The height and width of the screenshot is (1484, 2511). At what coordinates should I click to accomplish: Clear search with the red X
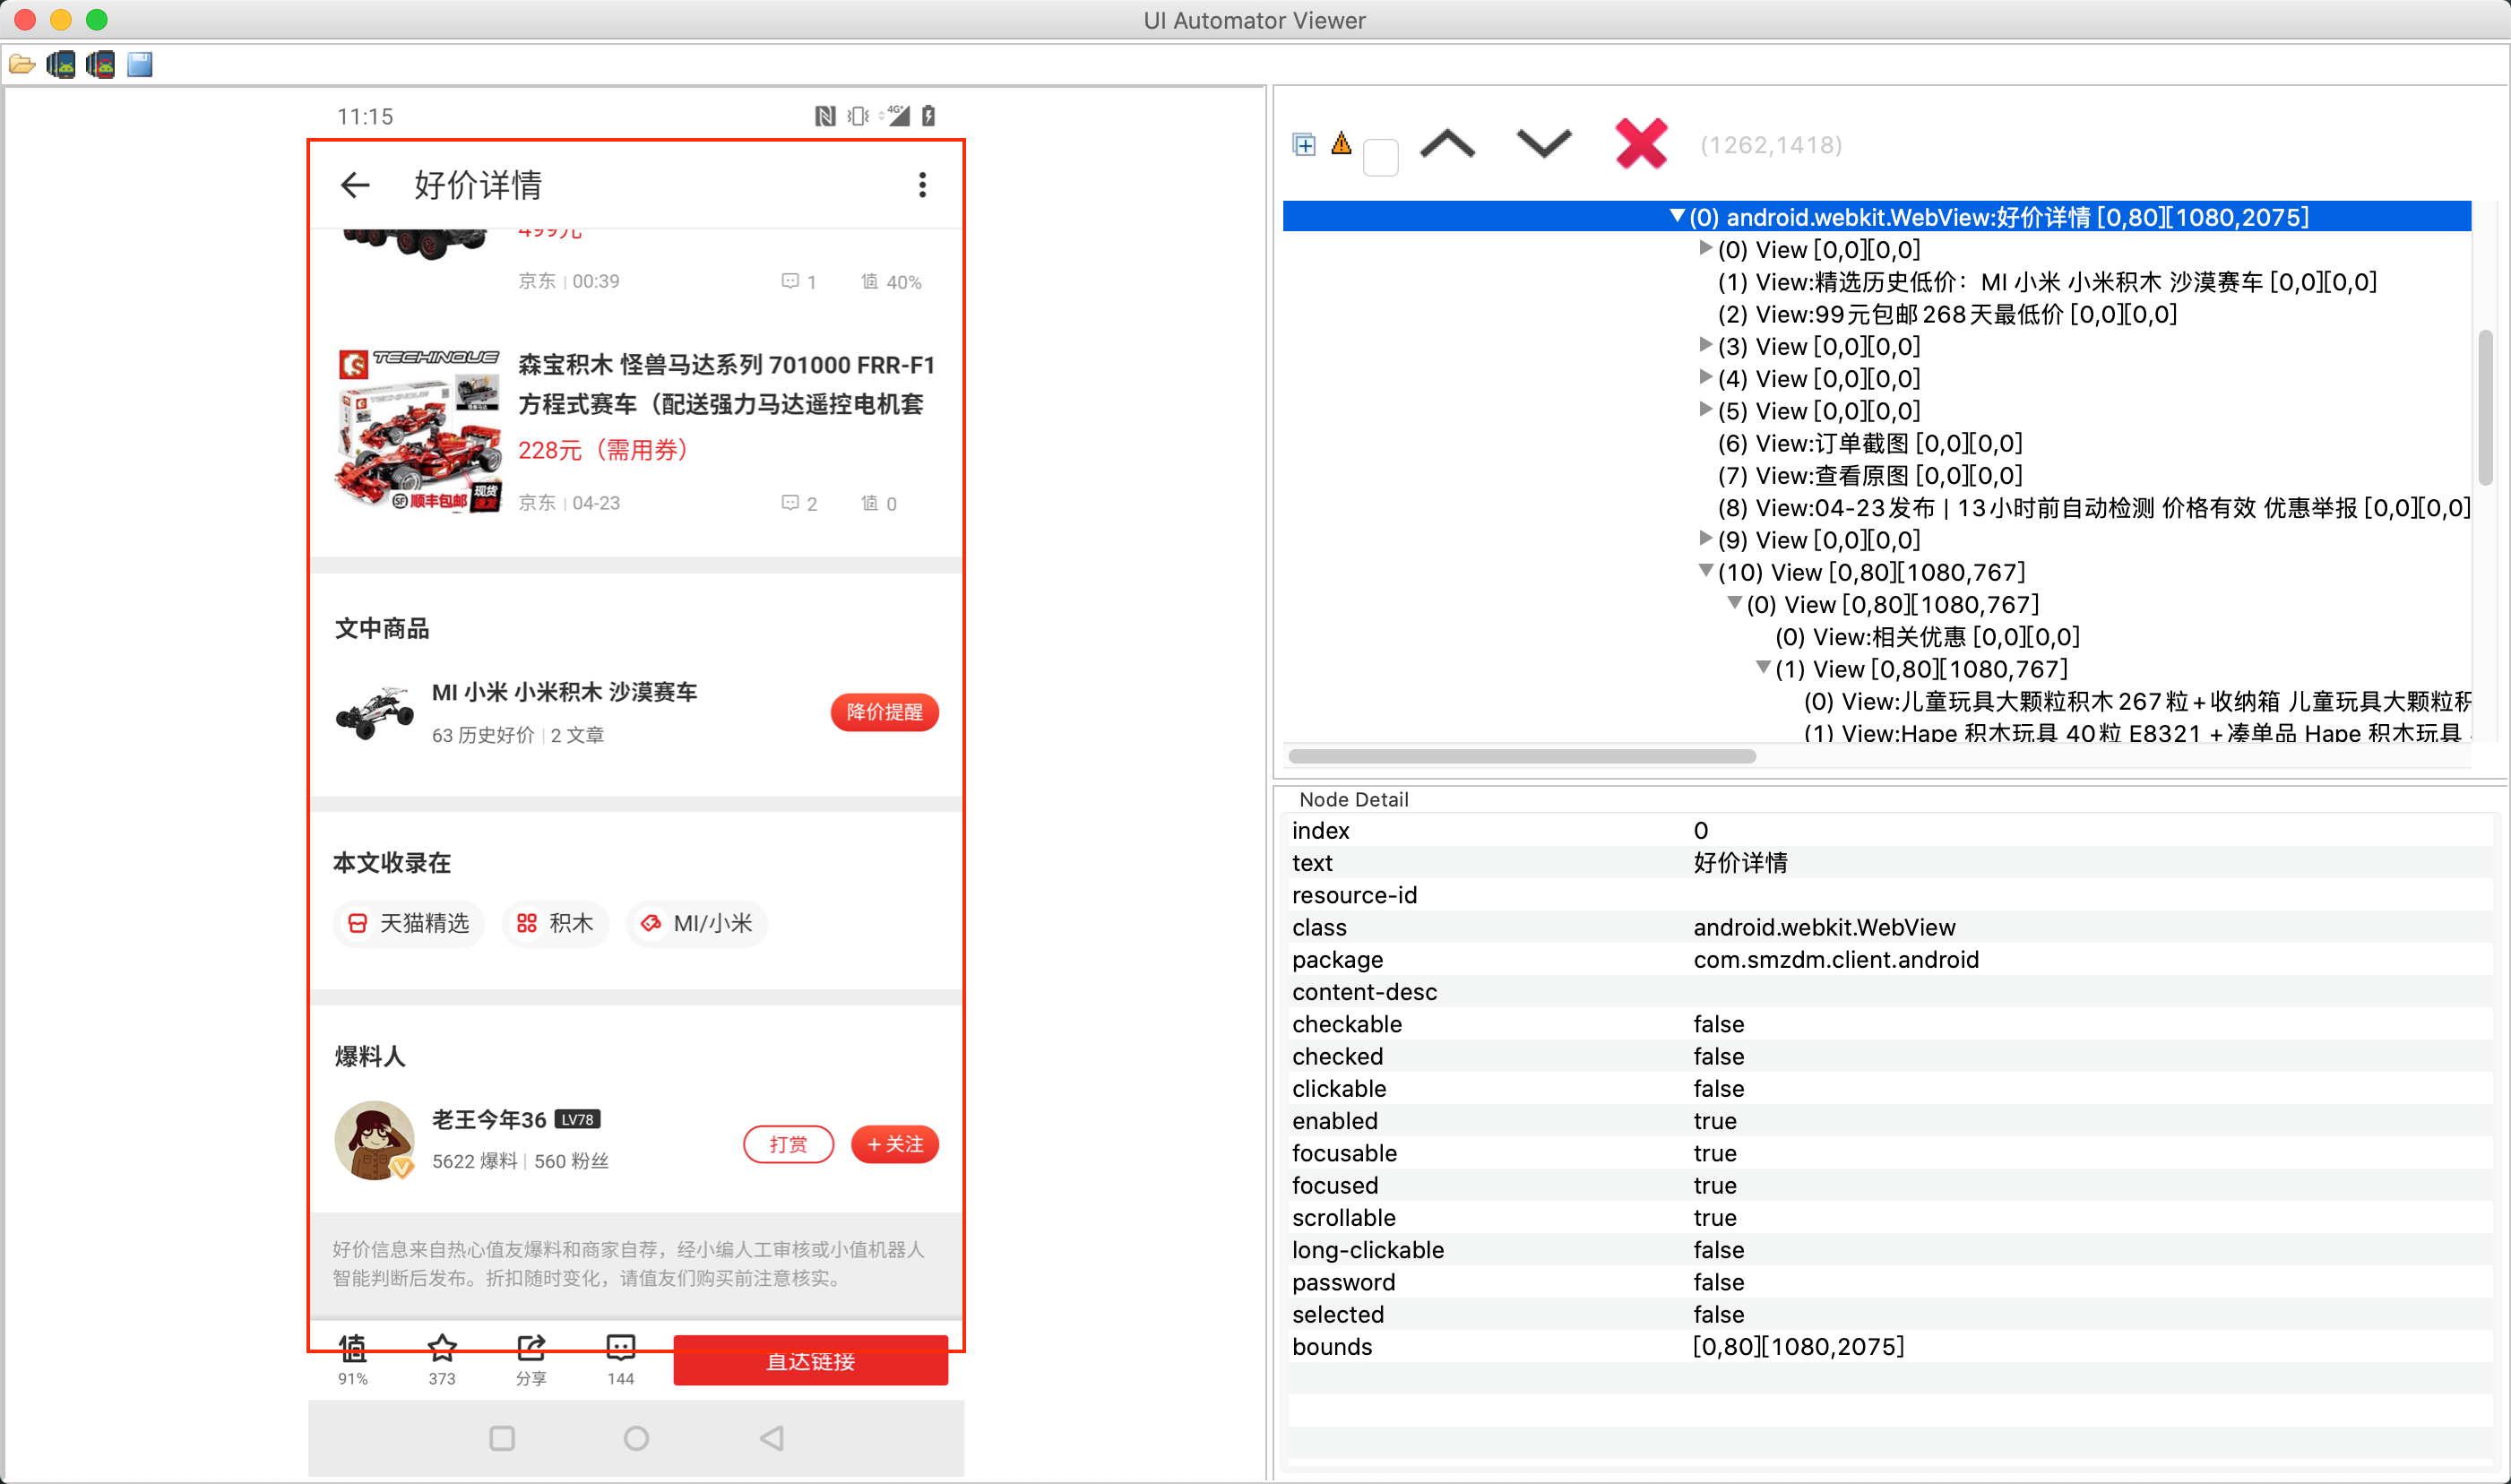coord(1641,144)
